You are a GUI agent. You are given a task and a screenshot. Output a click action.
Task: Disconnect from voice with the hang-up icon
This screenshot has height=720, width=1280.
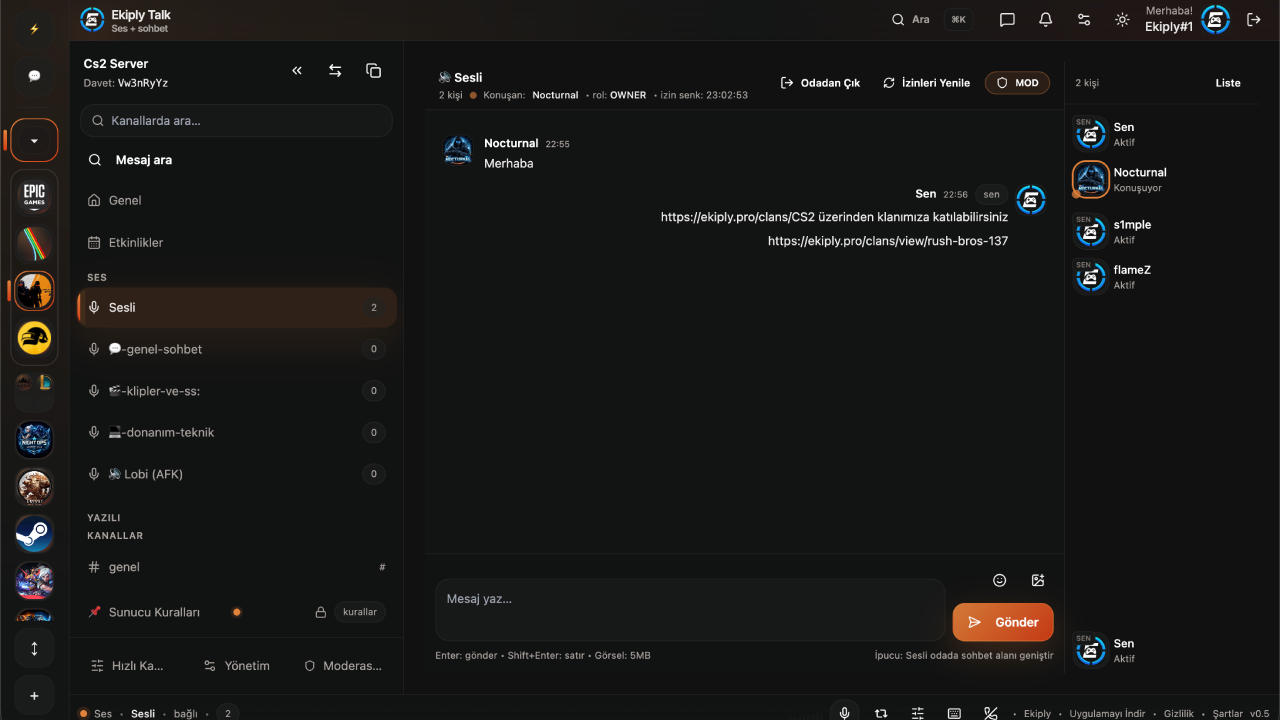991,713
